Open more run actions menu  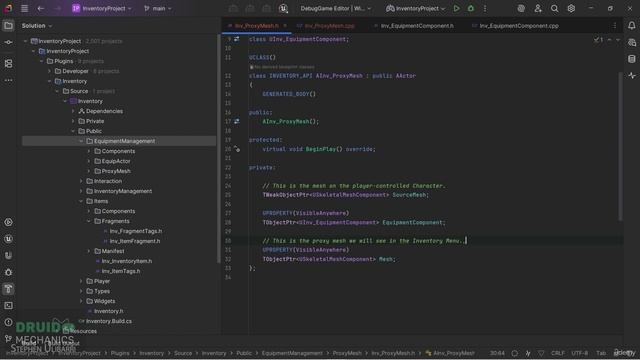(485, 8)
